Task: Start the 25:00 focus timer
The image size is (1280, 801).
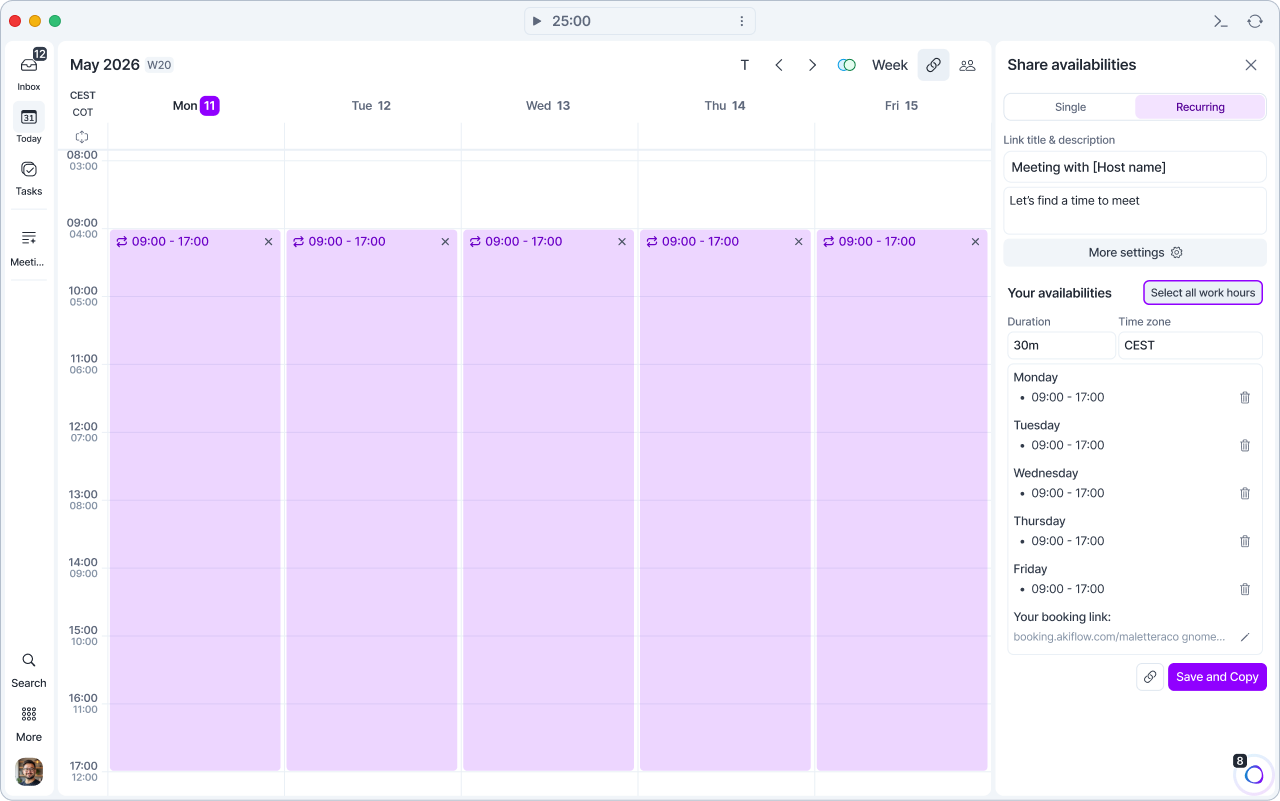Action: point(537,21)
